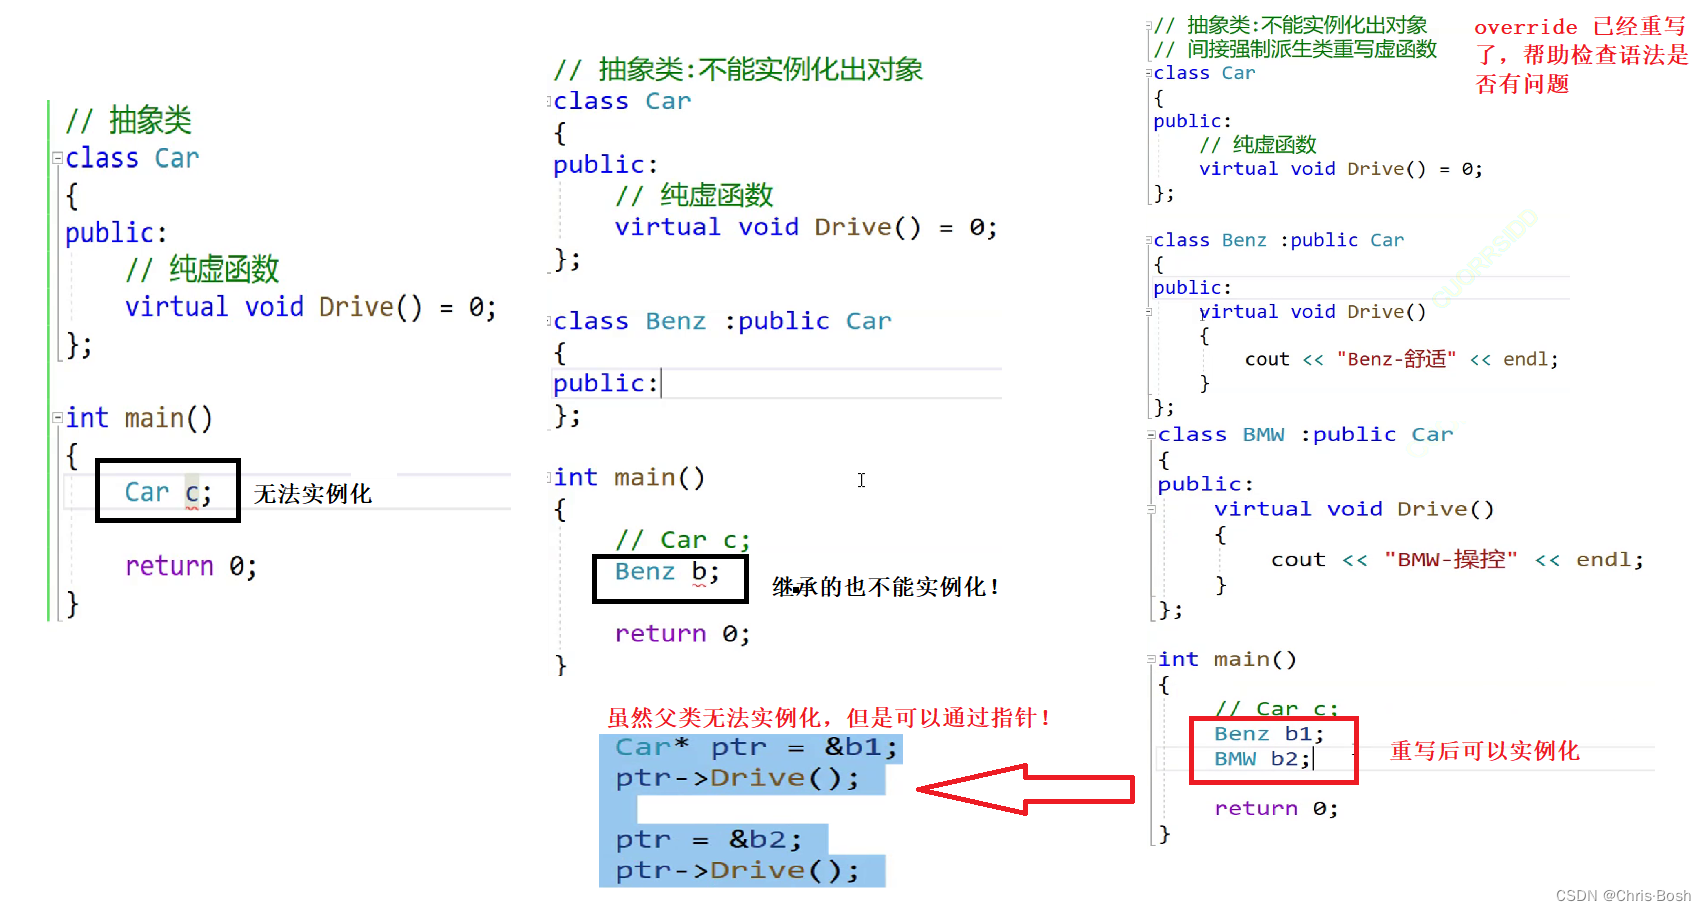
Task: Collapse the 'class BMW :public Car' fold marker
Action: pos(1150,435)
